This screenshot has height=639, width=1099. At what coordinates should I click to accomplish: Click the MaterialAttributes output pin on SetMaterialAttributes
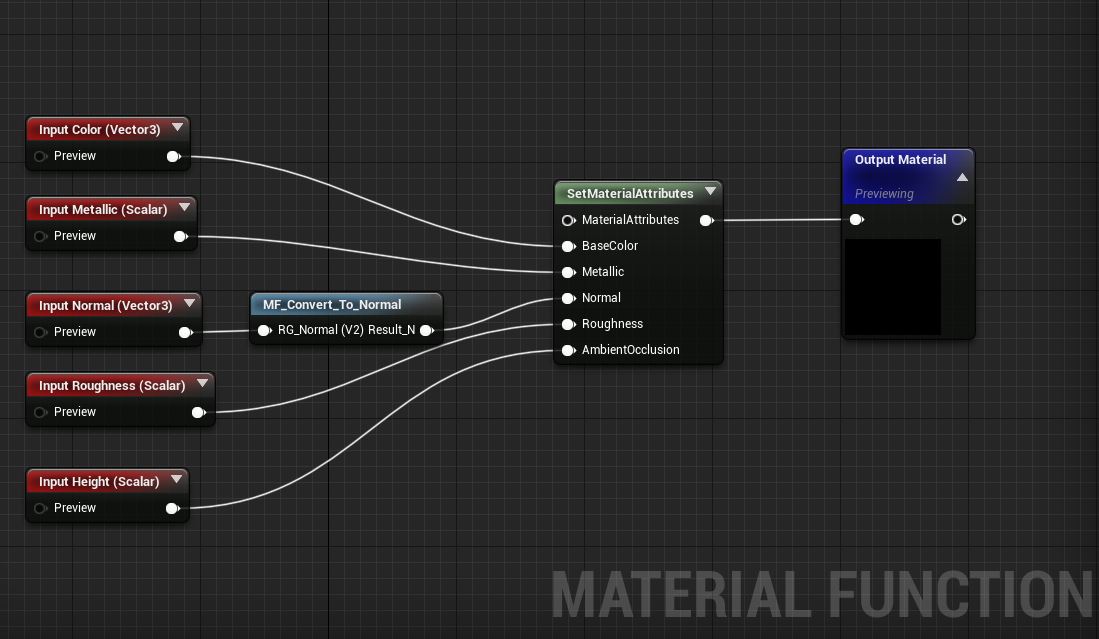[x=707, y=220]
